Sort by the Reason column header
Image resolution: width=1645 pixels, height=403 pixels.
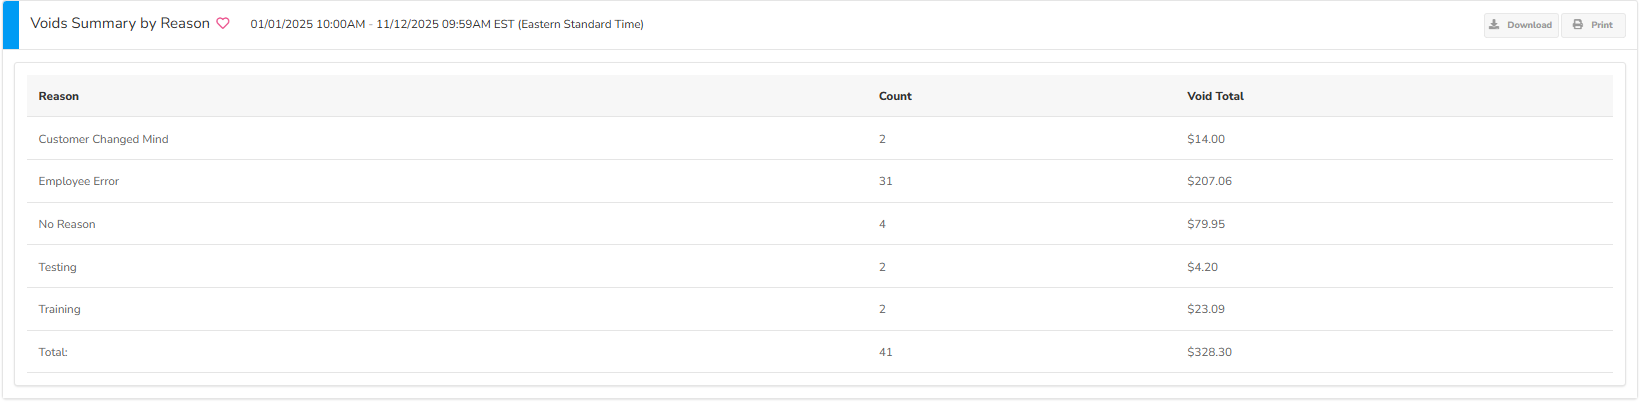(x=59, y=96)
